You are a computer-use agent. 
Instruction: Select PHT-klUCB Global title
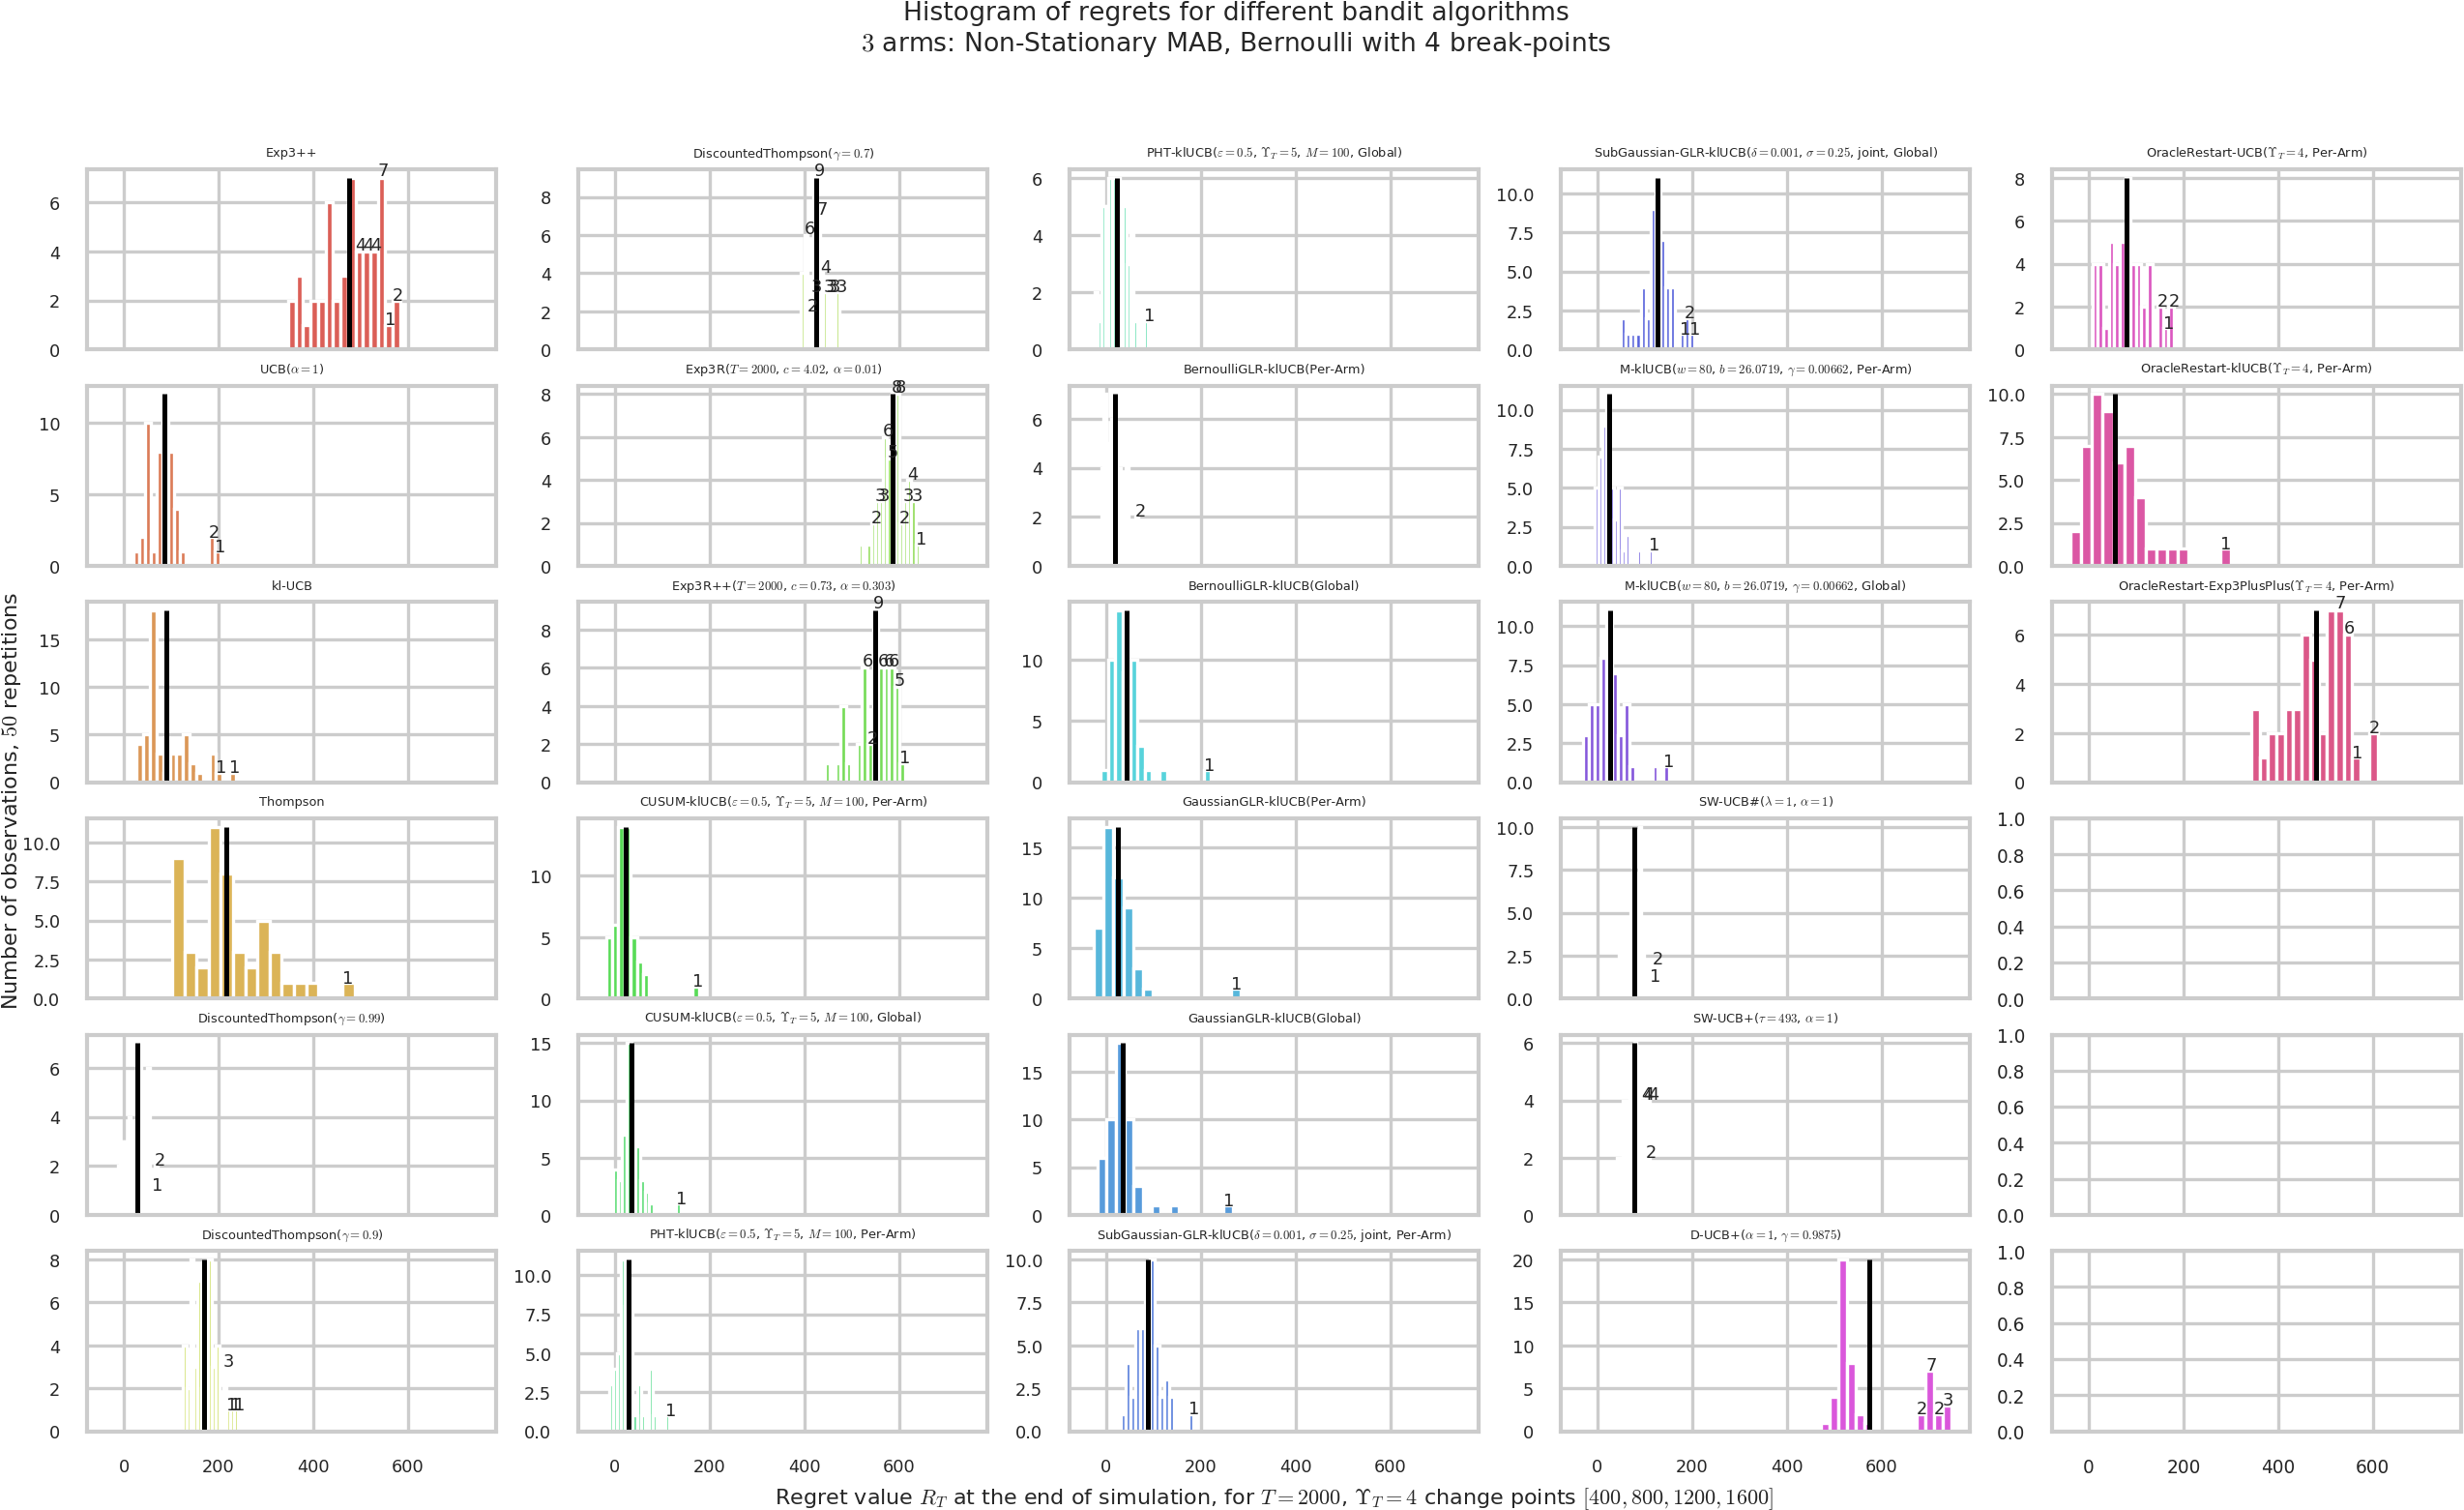pos(1274,152)
